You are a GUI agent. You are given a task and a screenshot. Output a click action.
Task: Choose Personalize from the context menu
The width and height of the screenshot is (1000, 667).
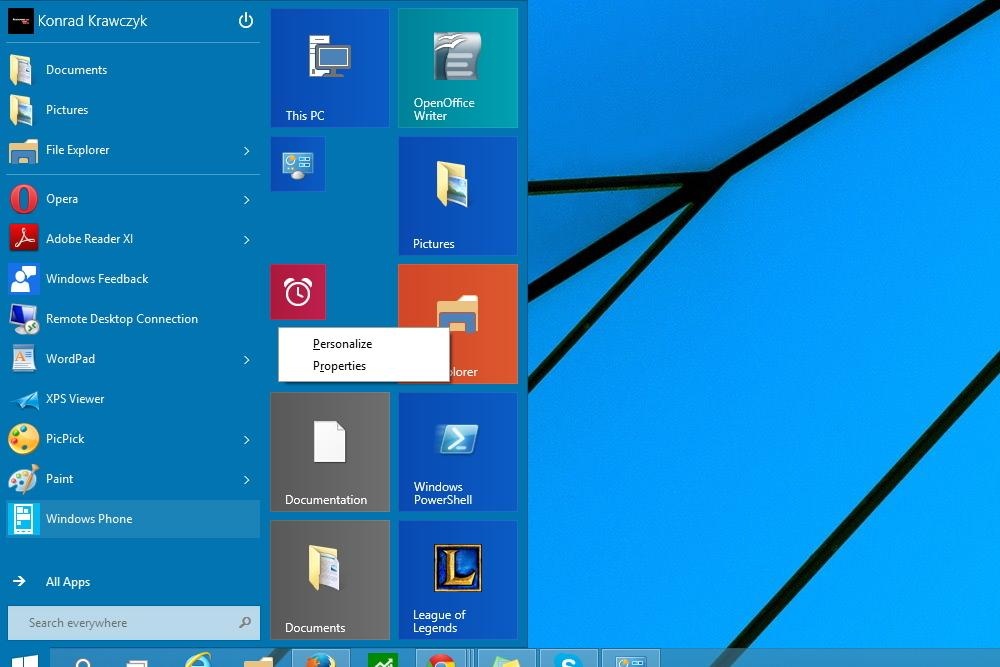click(364, 344)
